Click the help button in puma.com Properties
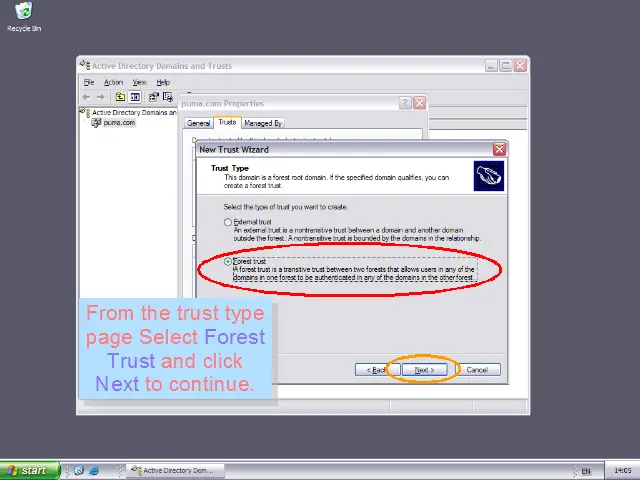 coord(404,103)
